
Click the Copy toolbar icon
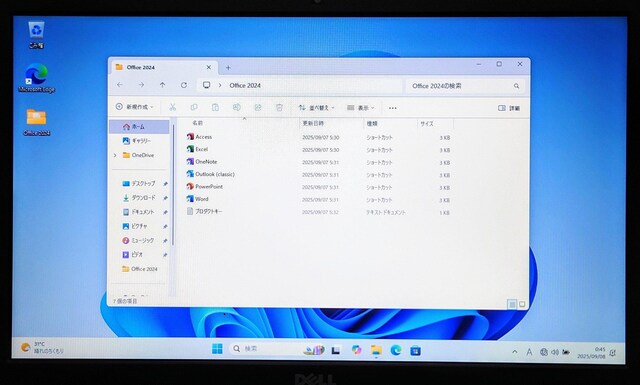(194, 107)
